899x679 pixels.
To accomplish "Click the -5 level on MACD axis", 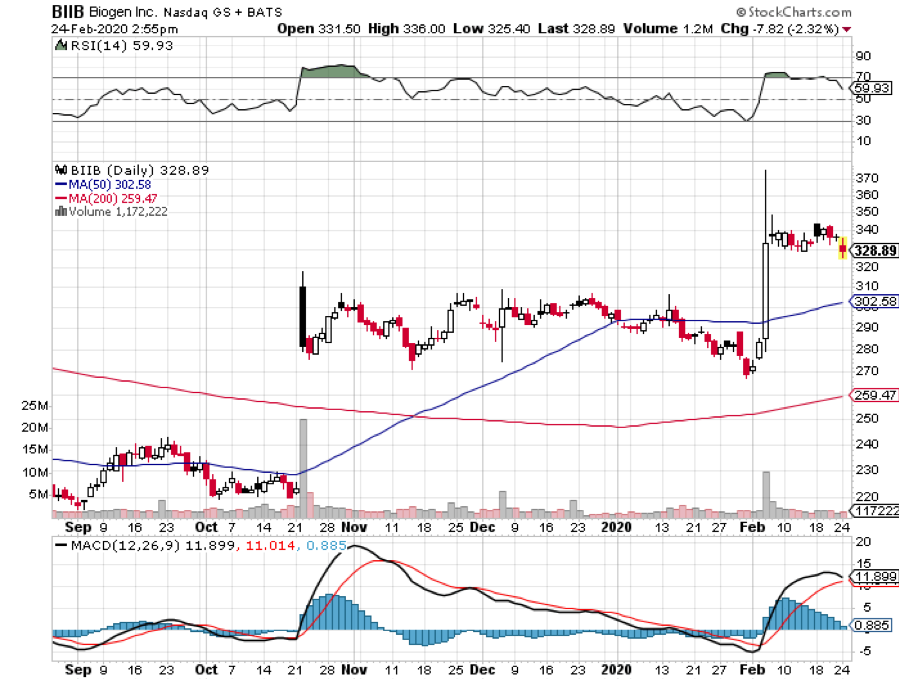I will (863, 651).
